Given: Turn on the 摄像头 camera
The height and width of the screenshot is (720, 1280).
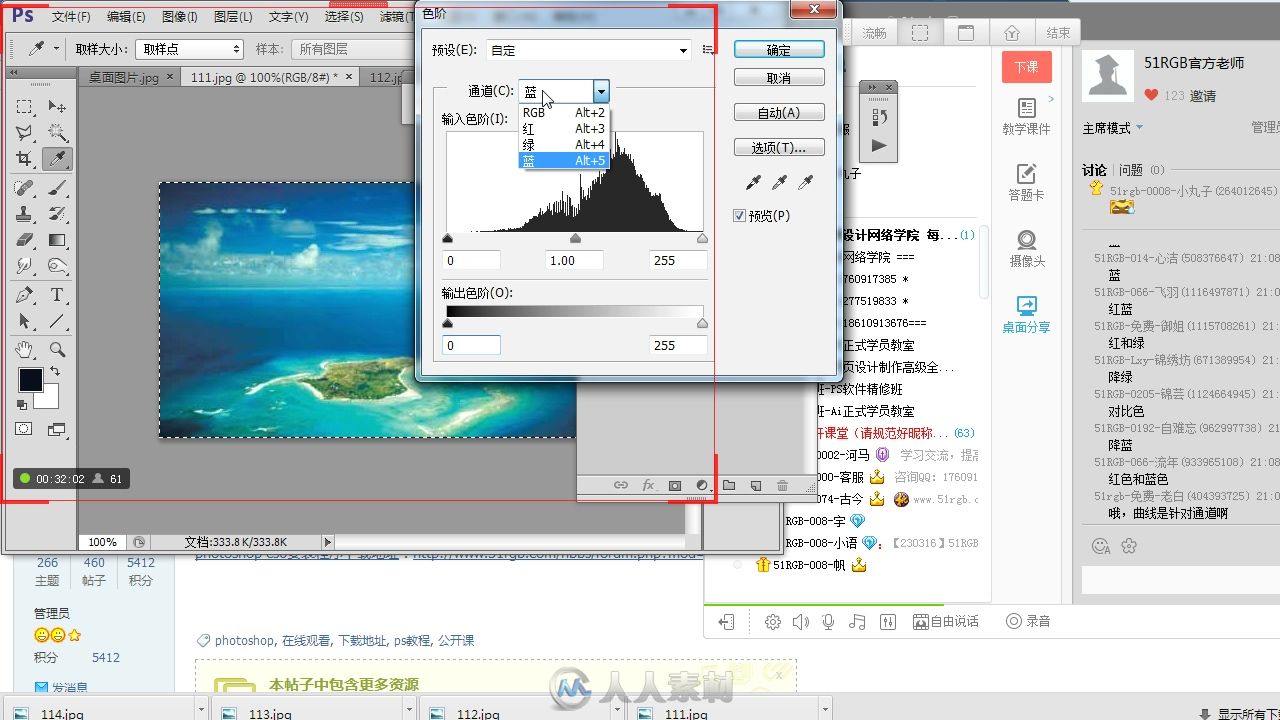Looking at the screenshot, I should [1026, 248].
